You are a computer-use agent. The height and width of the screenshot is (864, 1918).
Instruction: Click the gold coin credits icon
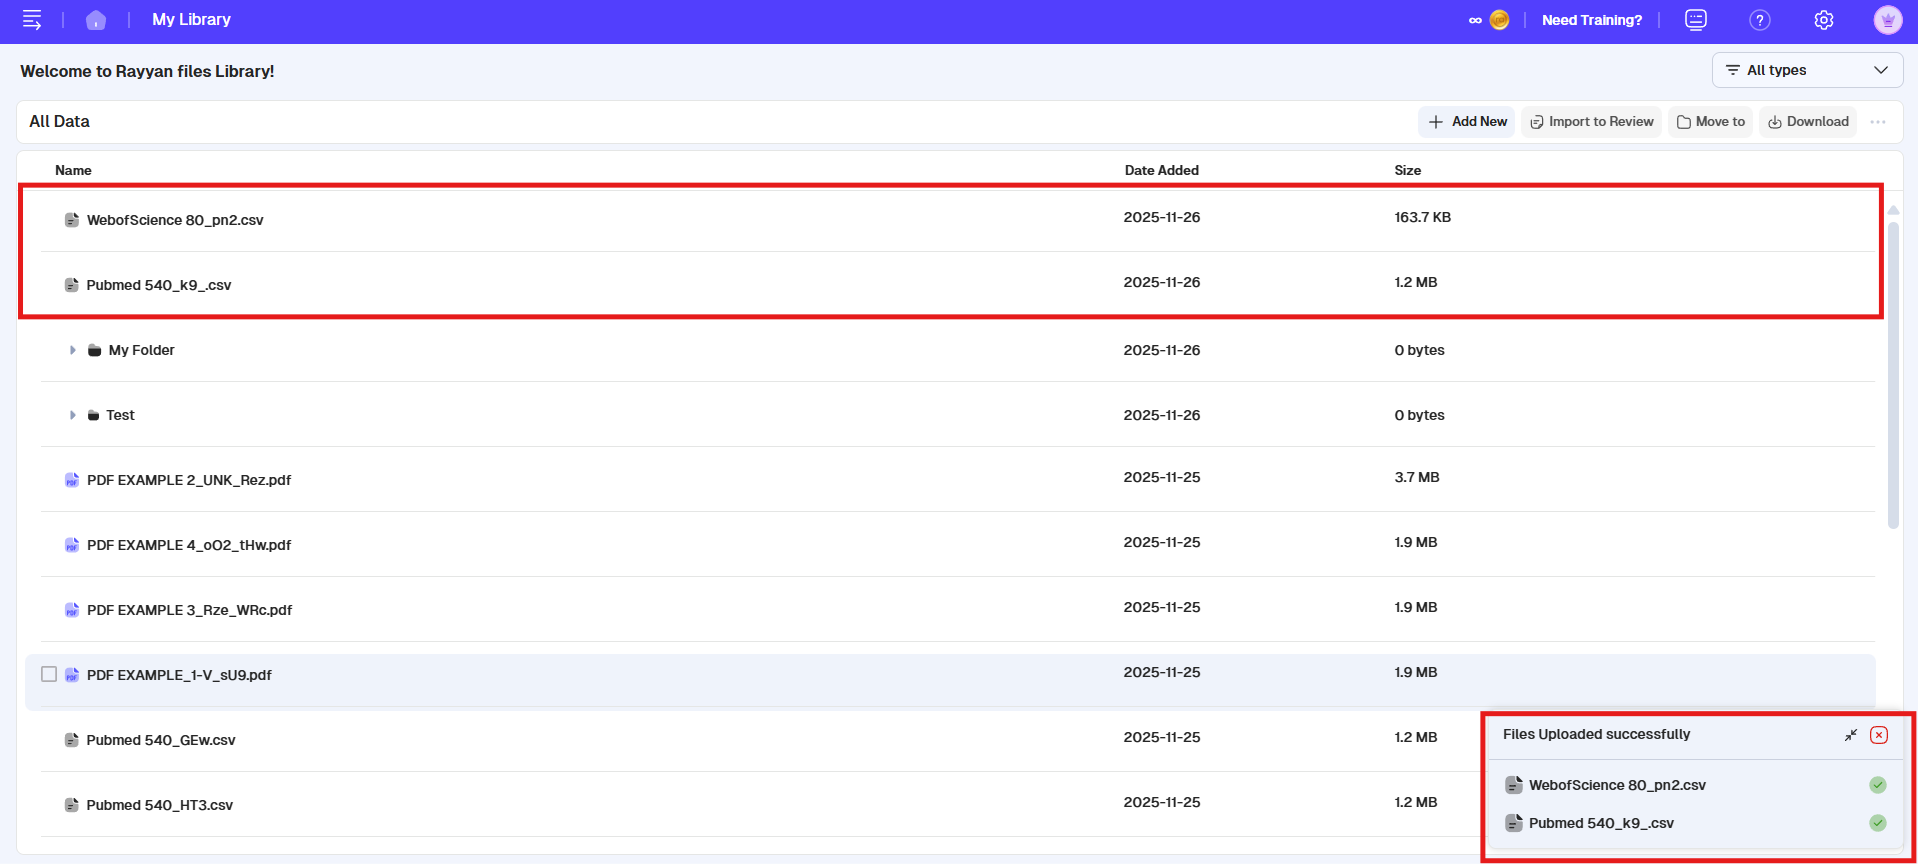pos(1499,20)
